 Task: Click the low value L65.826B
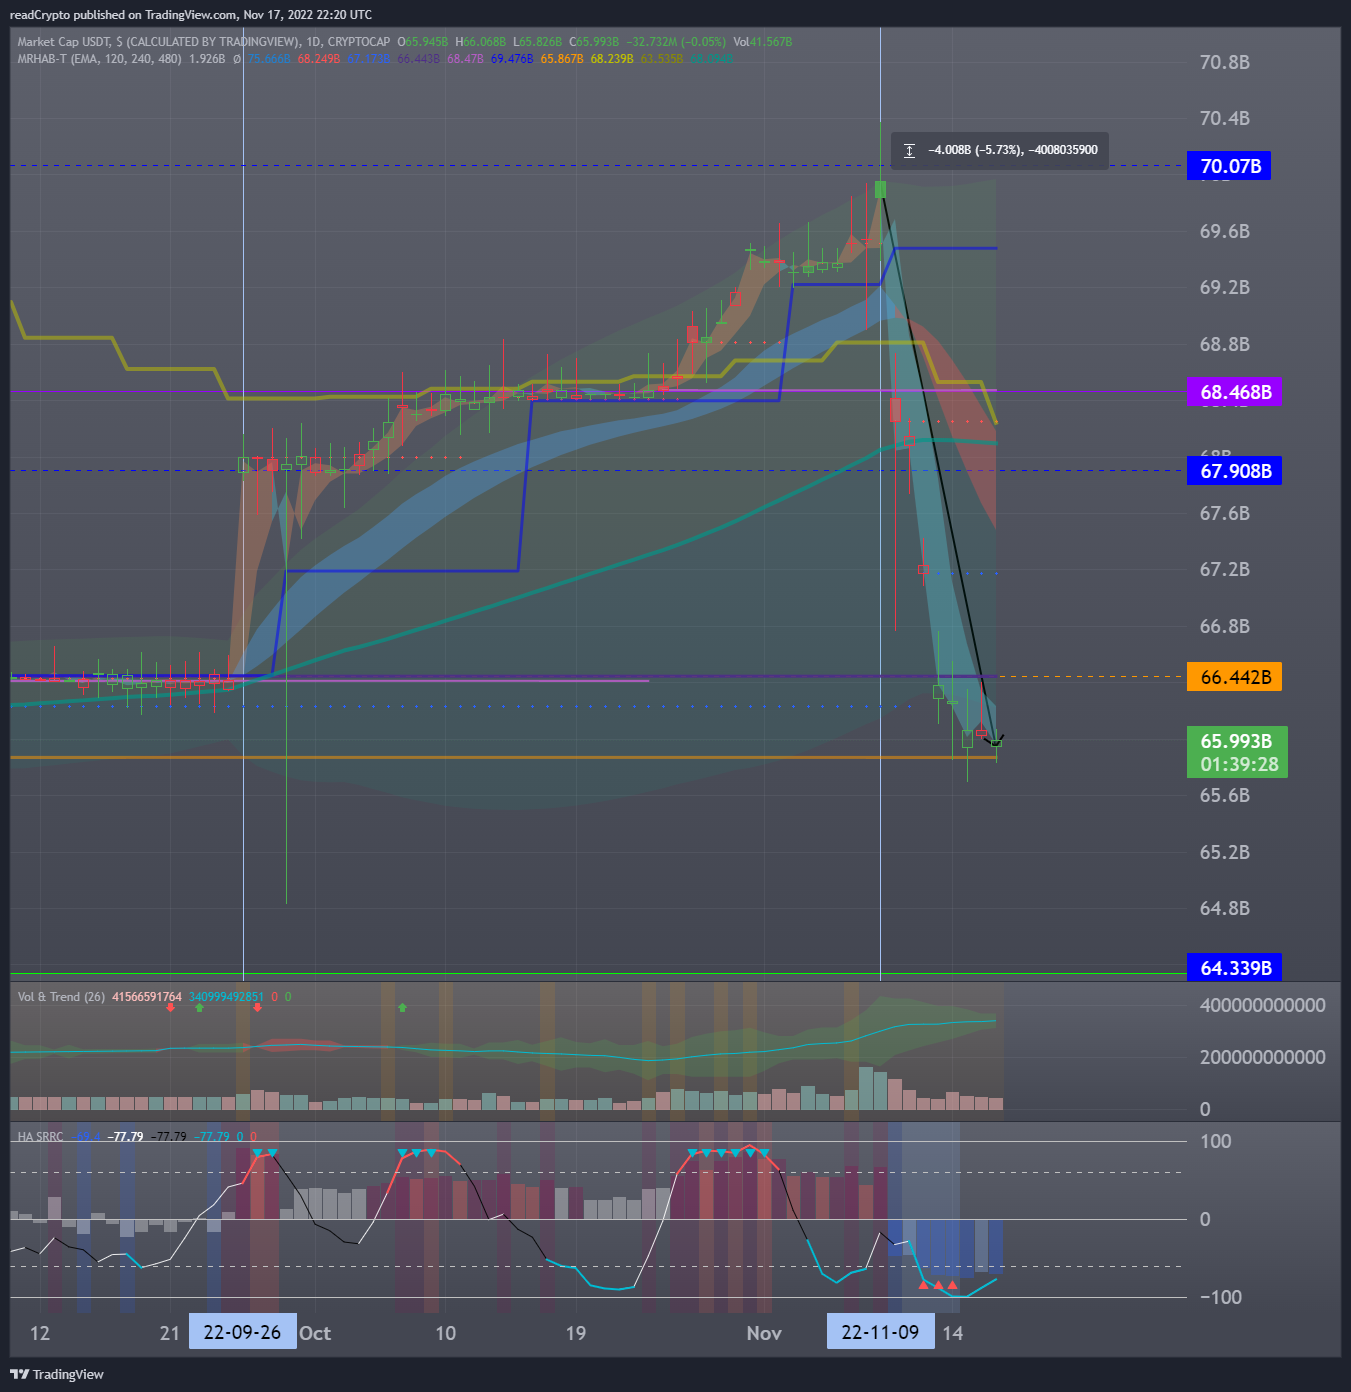[538, 42]
